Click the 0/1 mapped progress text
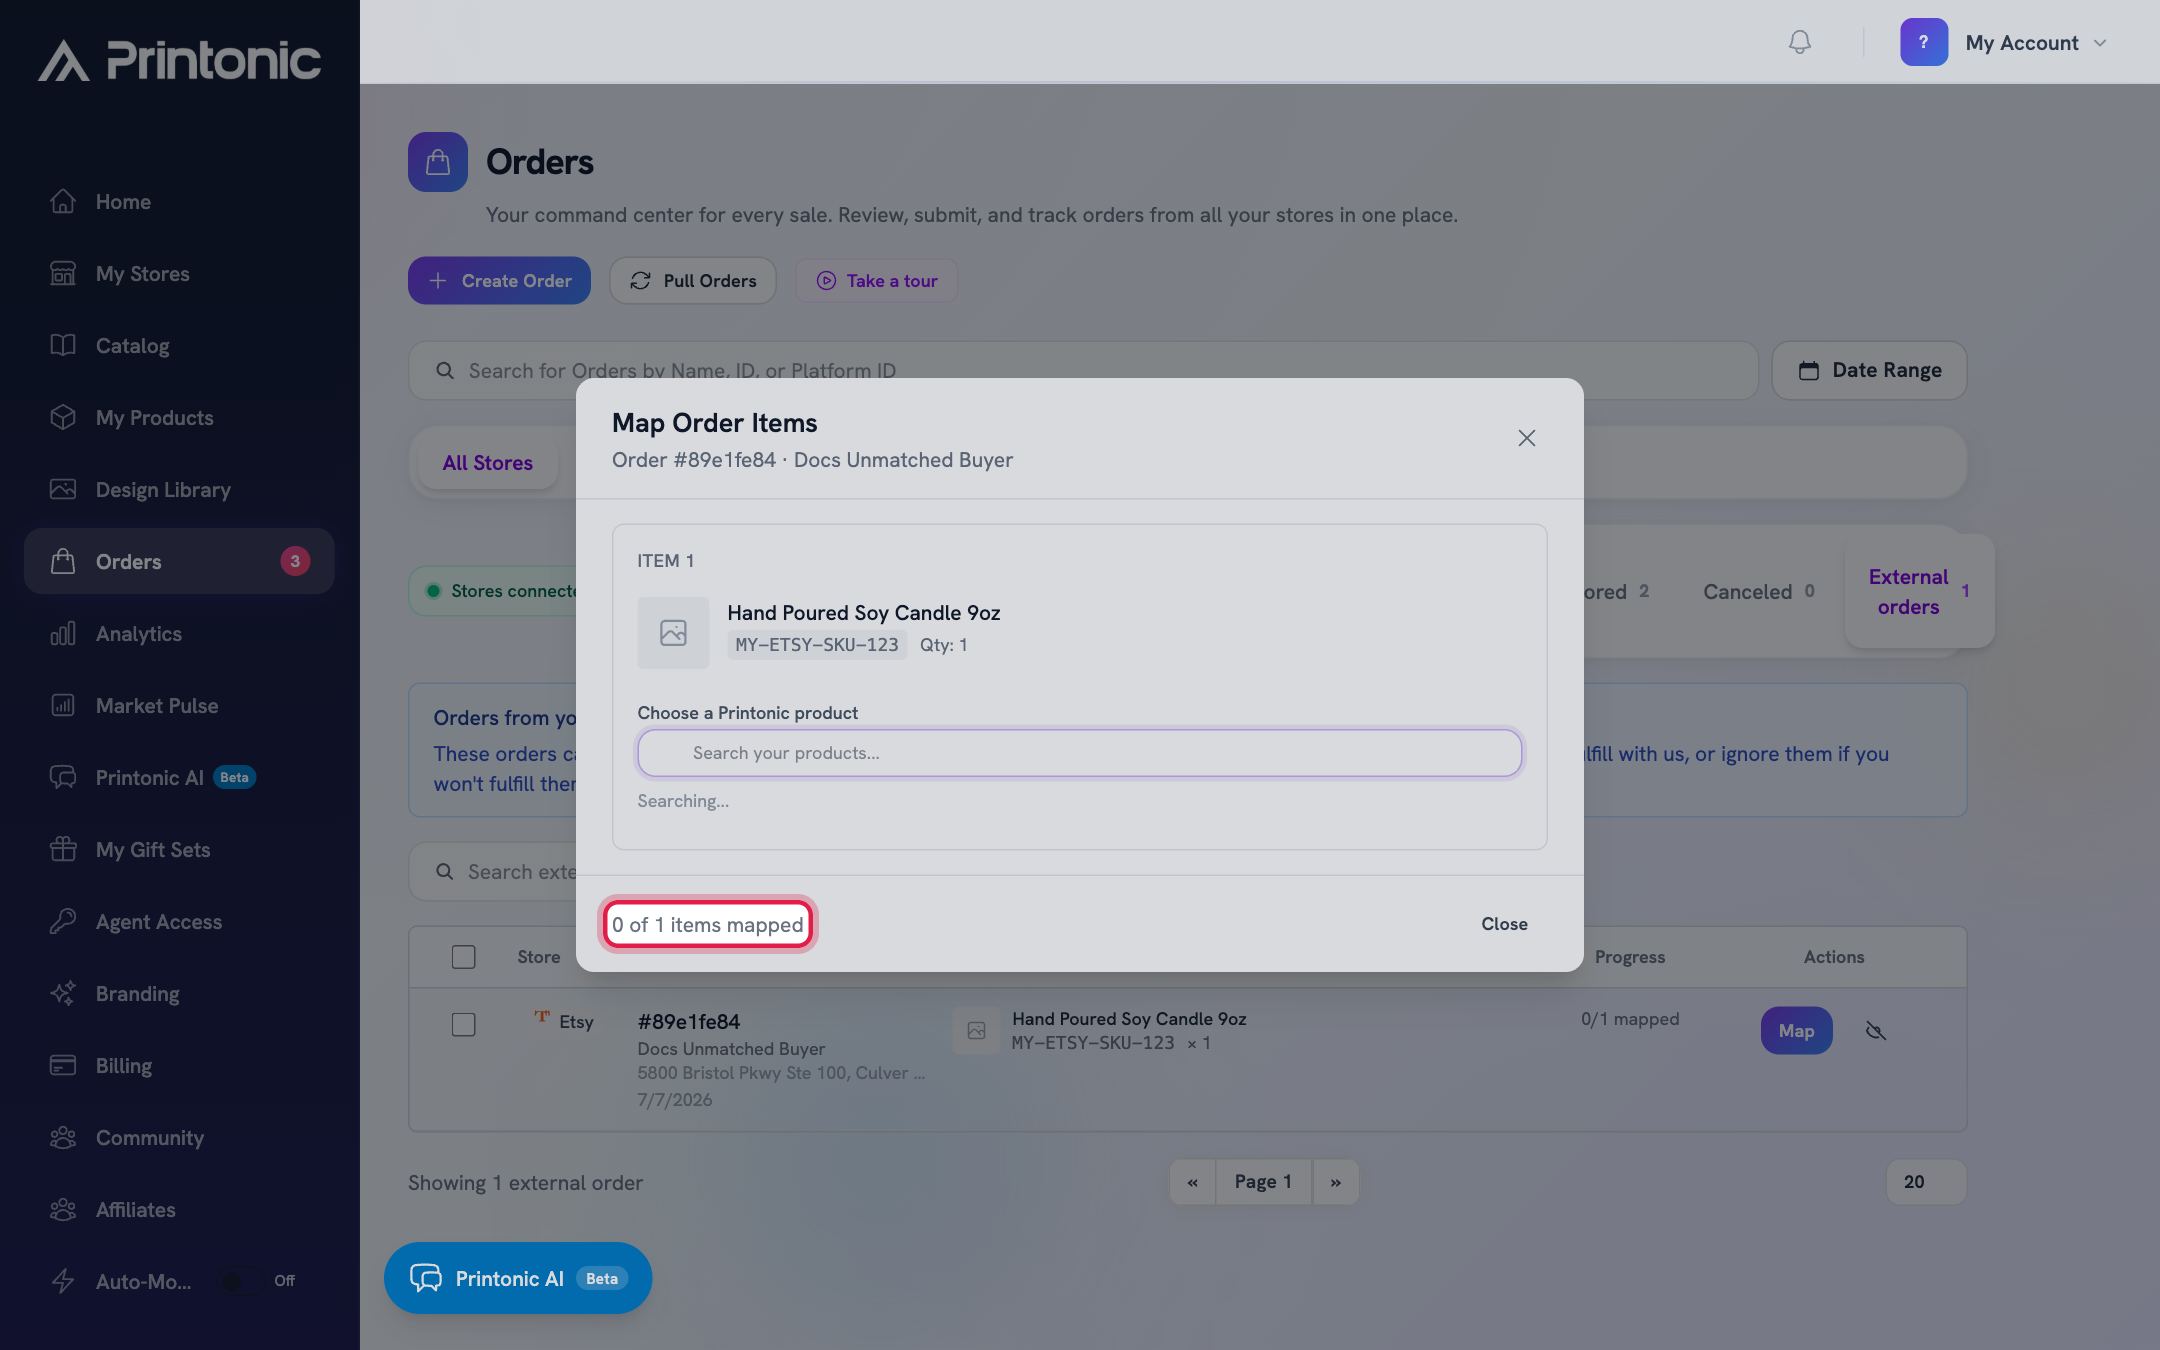 [1630, 1019]
